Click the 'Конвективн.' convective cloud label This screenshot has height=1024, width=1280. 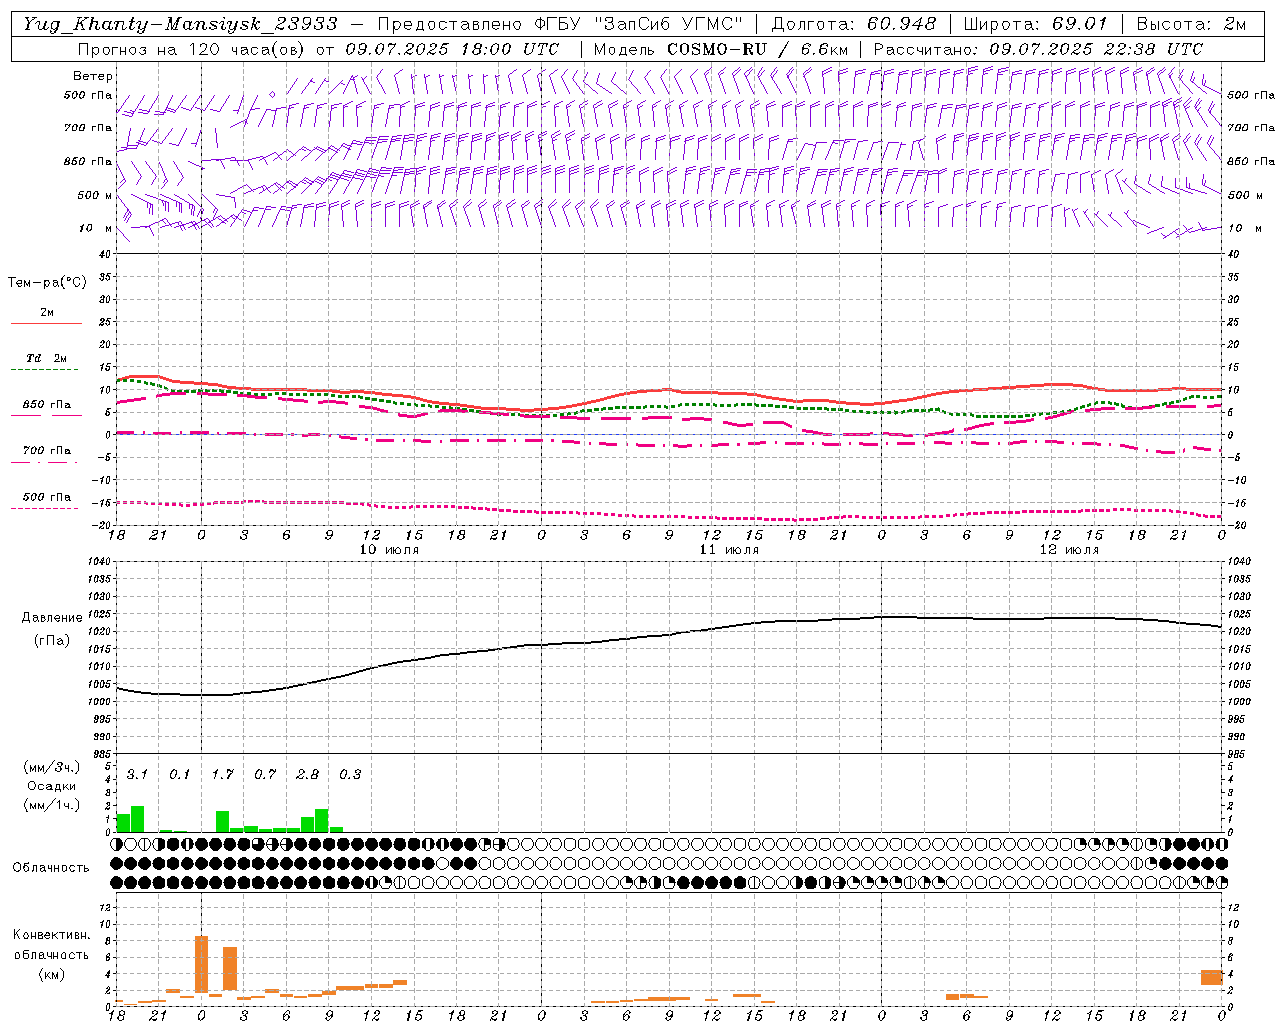[51, 935]
